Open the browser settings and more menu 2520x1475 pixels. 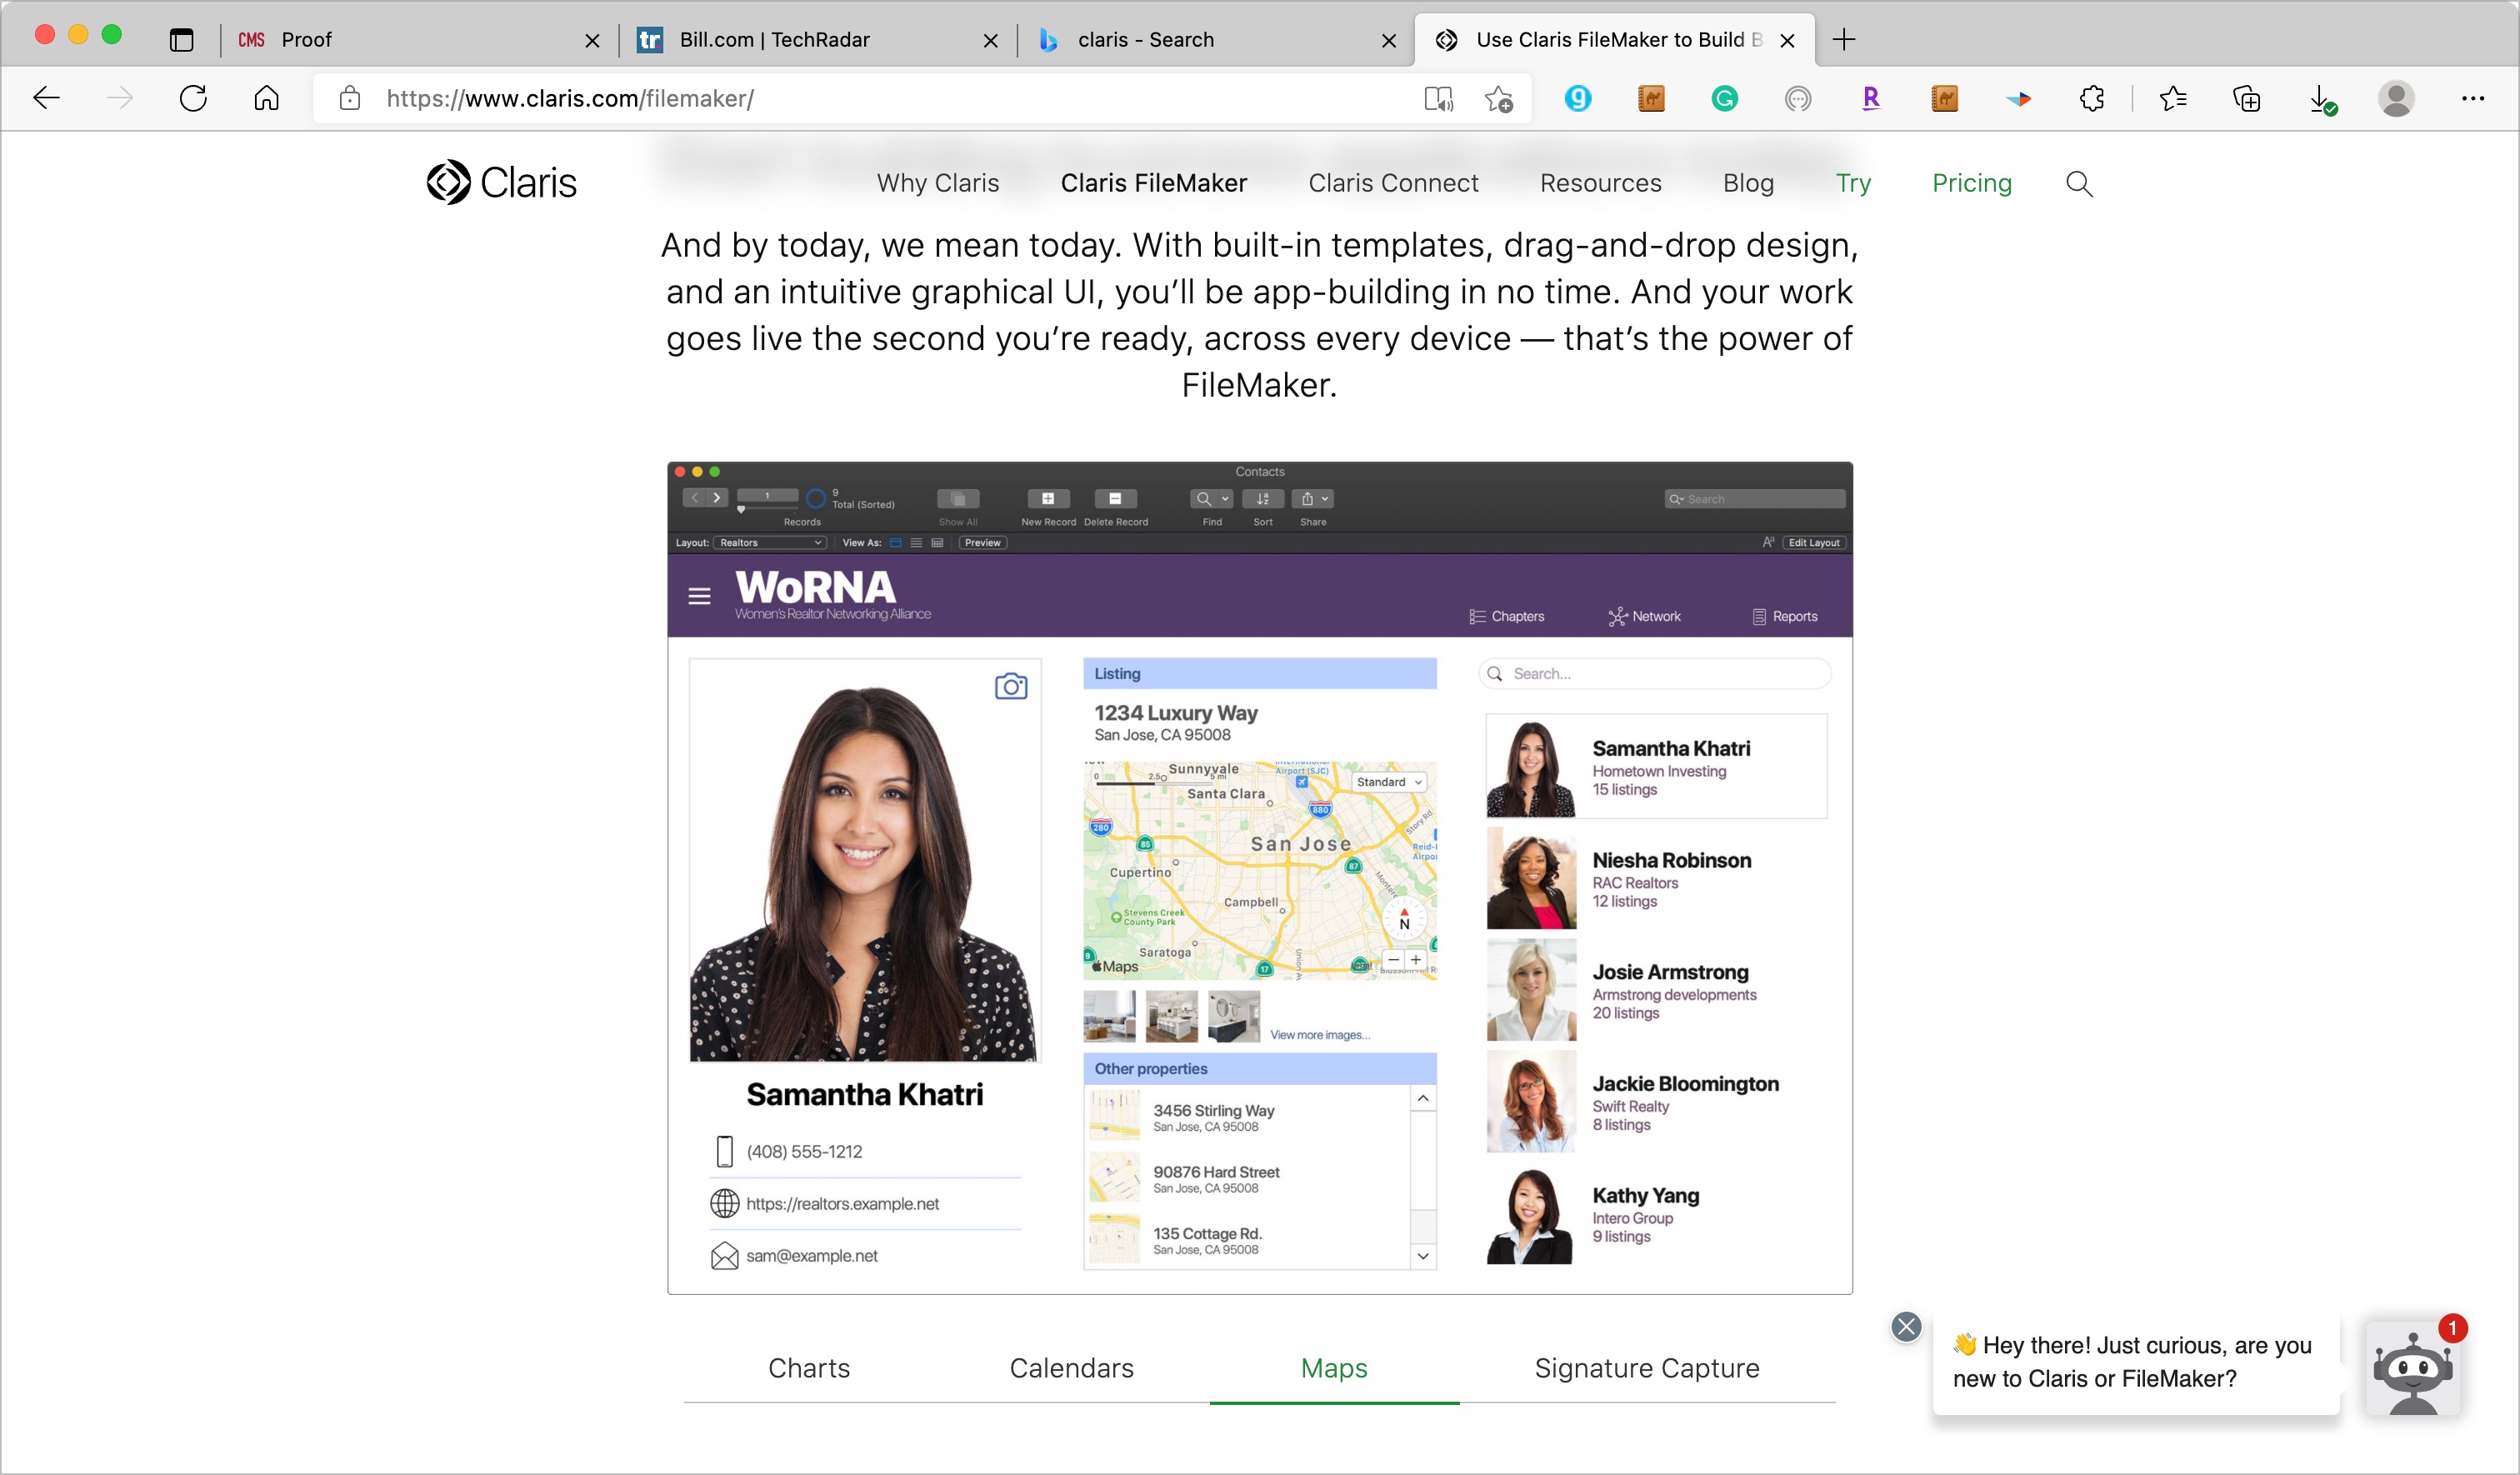(2472, 98)
